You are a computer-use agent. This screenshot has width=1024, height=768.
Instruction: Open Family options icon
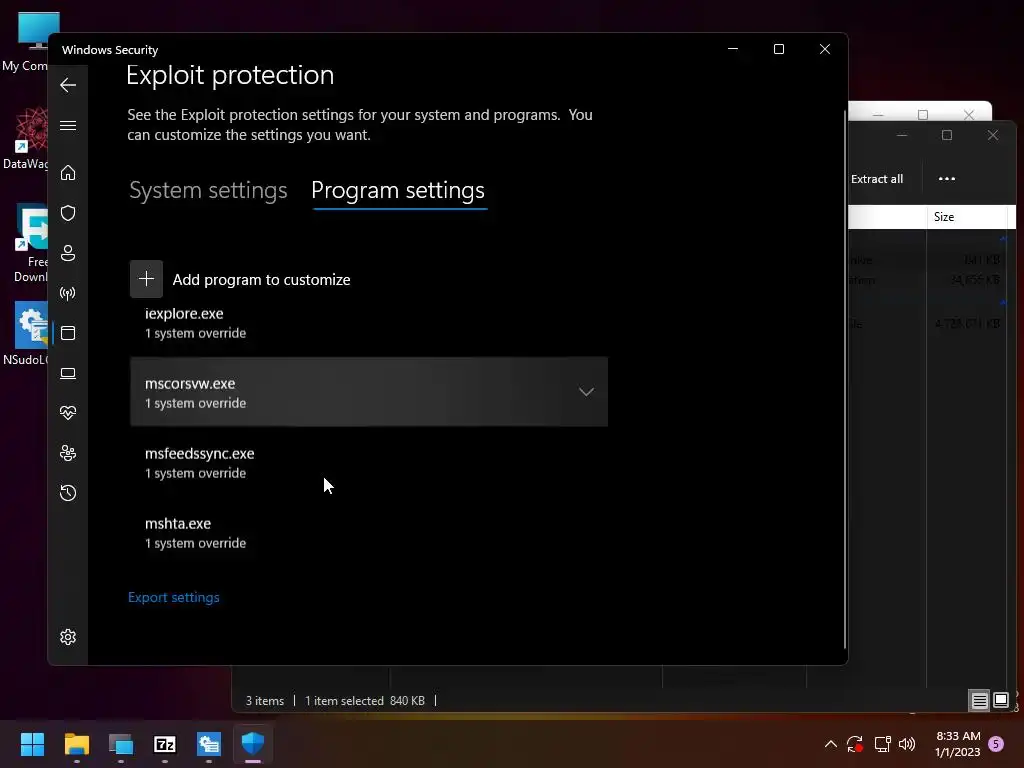[68, 453]
